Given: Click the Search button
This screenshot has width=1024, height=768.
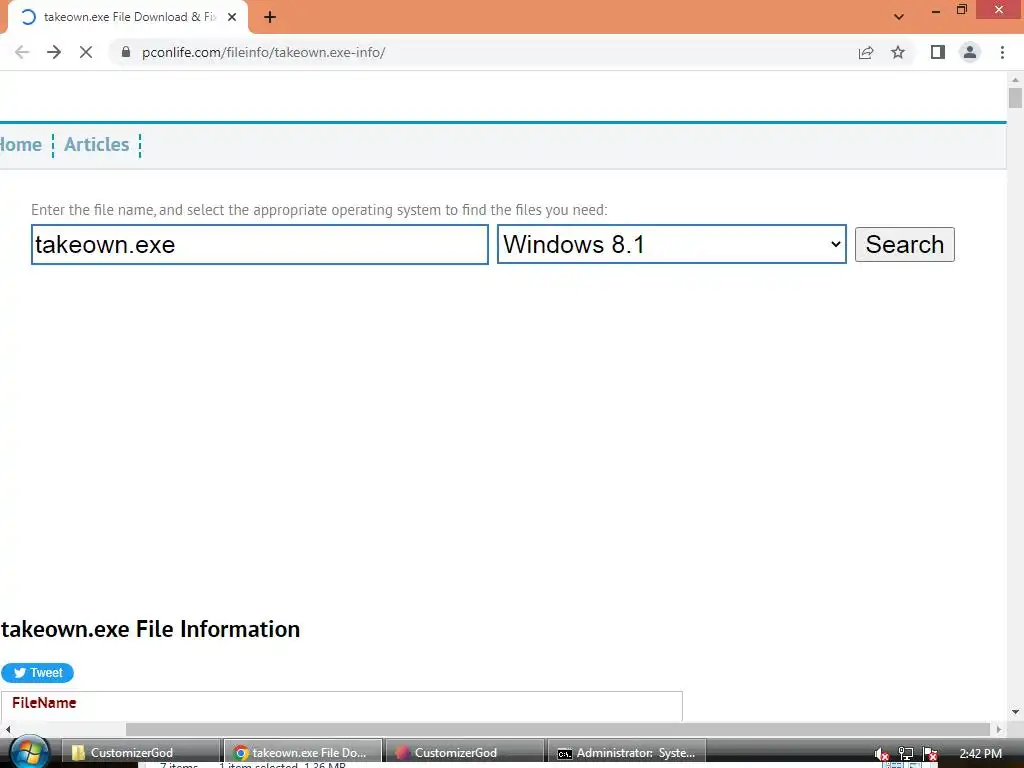Looking at the screenshot, I should 904,244.
